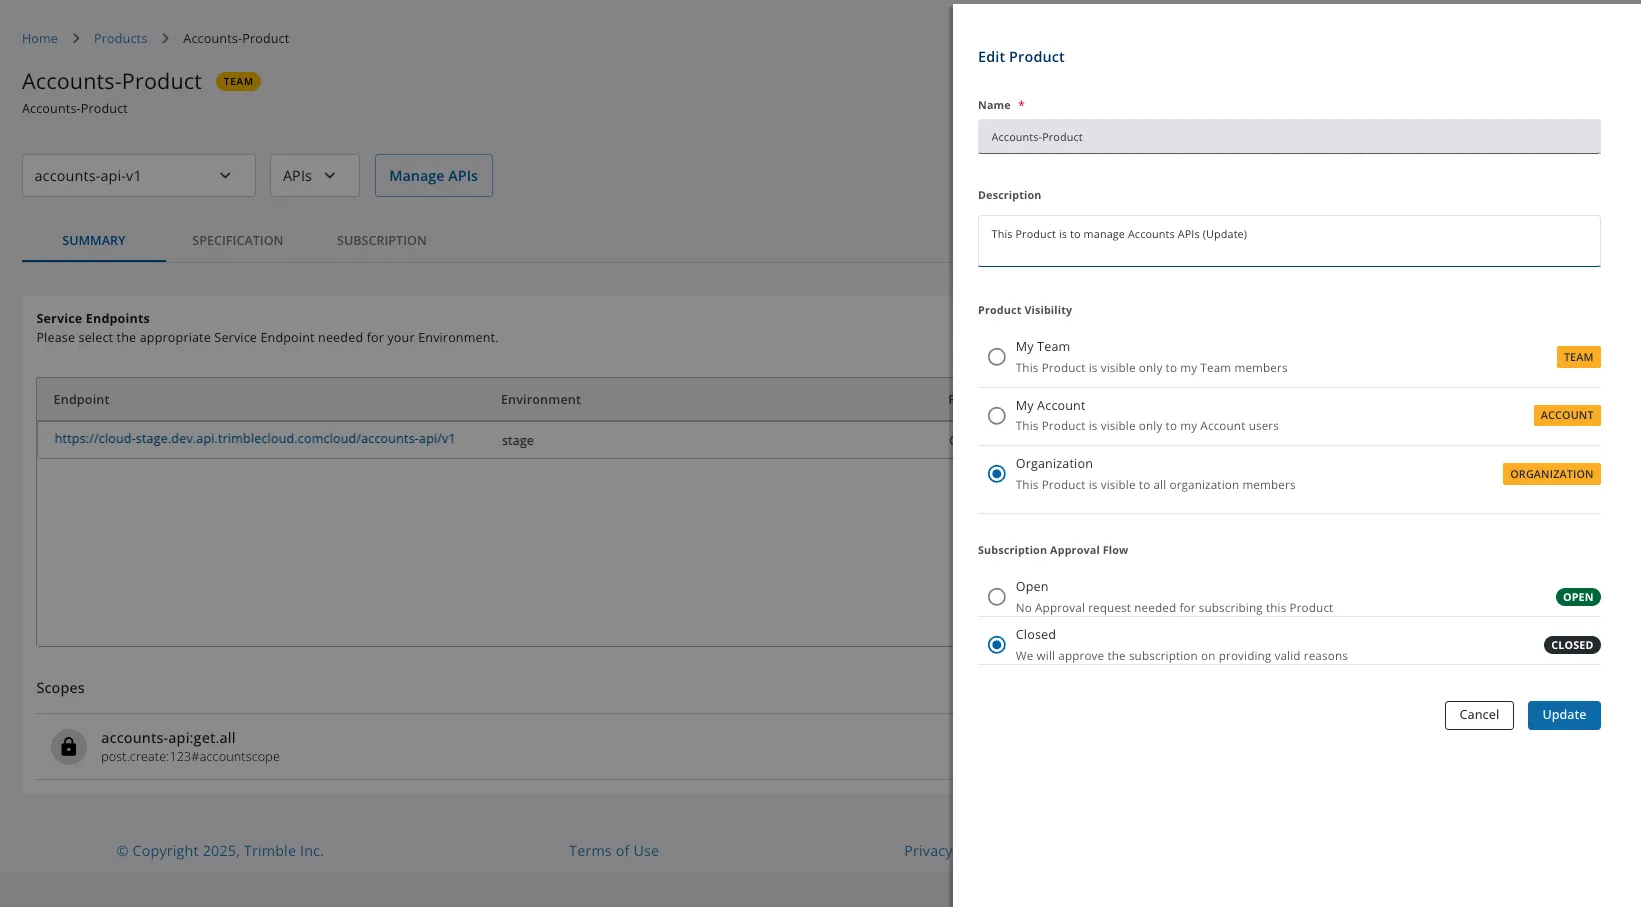
Task: Click the Description text area
Action: click(x=1289, y=241)
